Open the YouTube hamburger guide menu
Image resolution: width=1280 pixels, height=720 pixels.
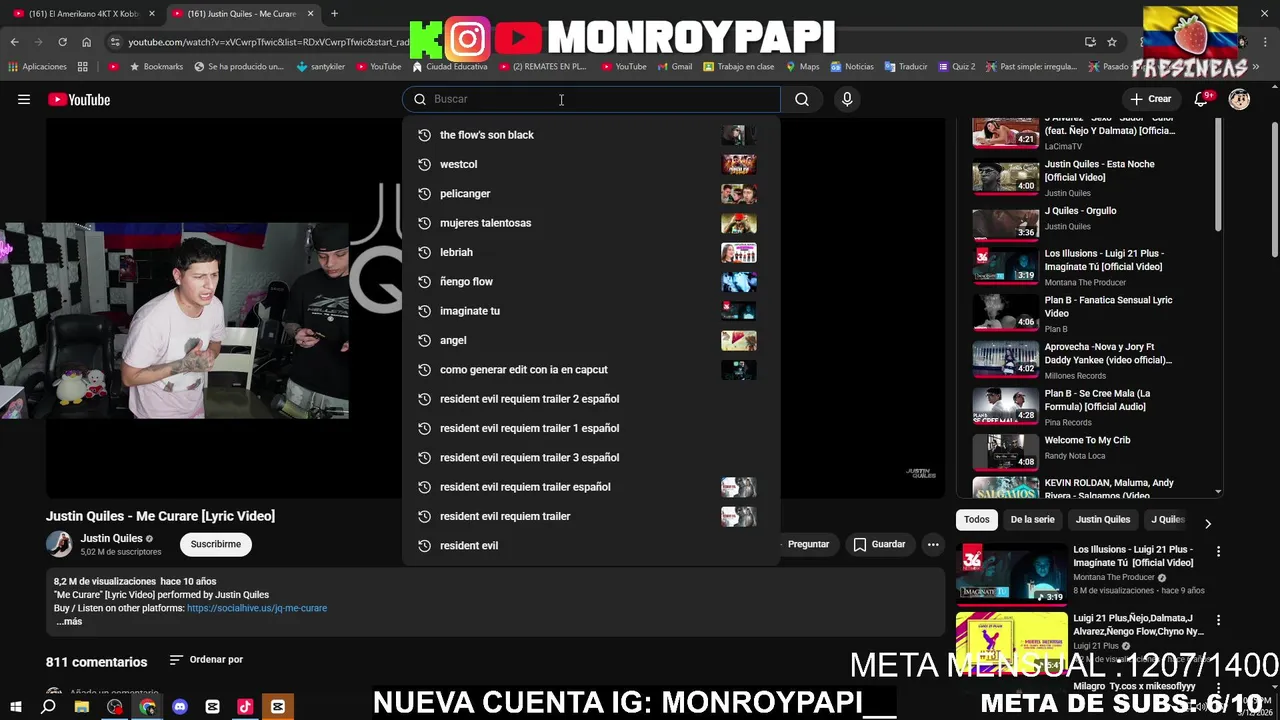[24, 99]
